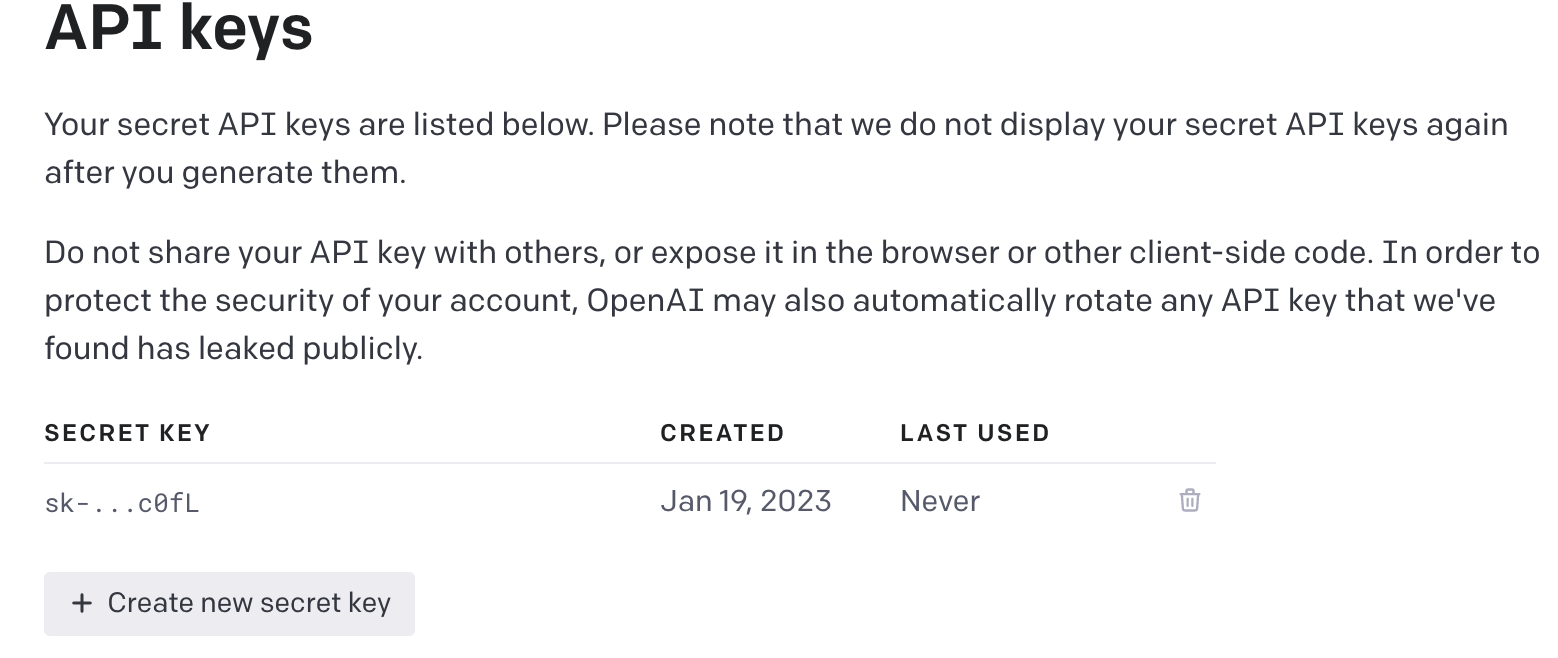This screenshot has width=1558, height=658.
Task: Click the 'after you generate them.' text line
Action: point(225,173)
